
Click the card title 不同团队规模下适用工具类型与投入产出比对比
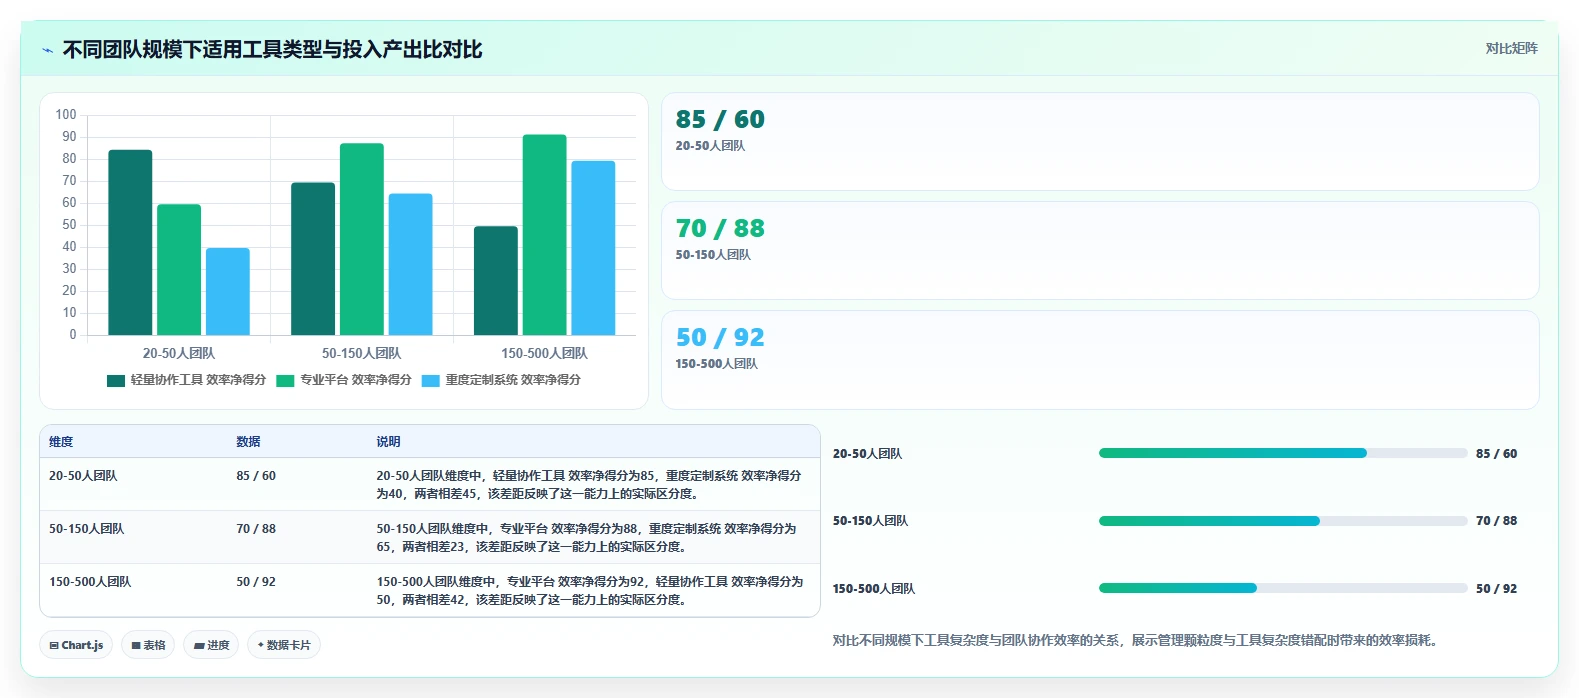[x=272, y=50]
